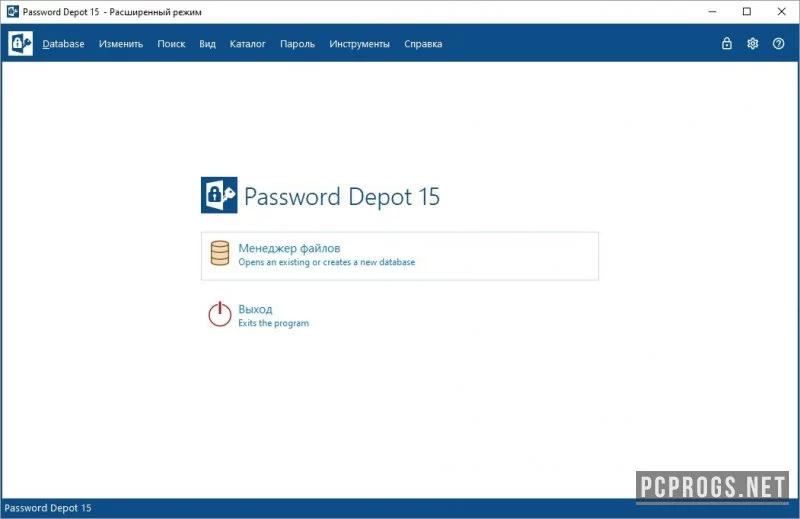
Task: Click 'Opens an existing or creates a new database'
Action: [x=327, y=262]
